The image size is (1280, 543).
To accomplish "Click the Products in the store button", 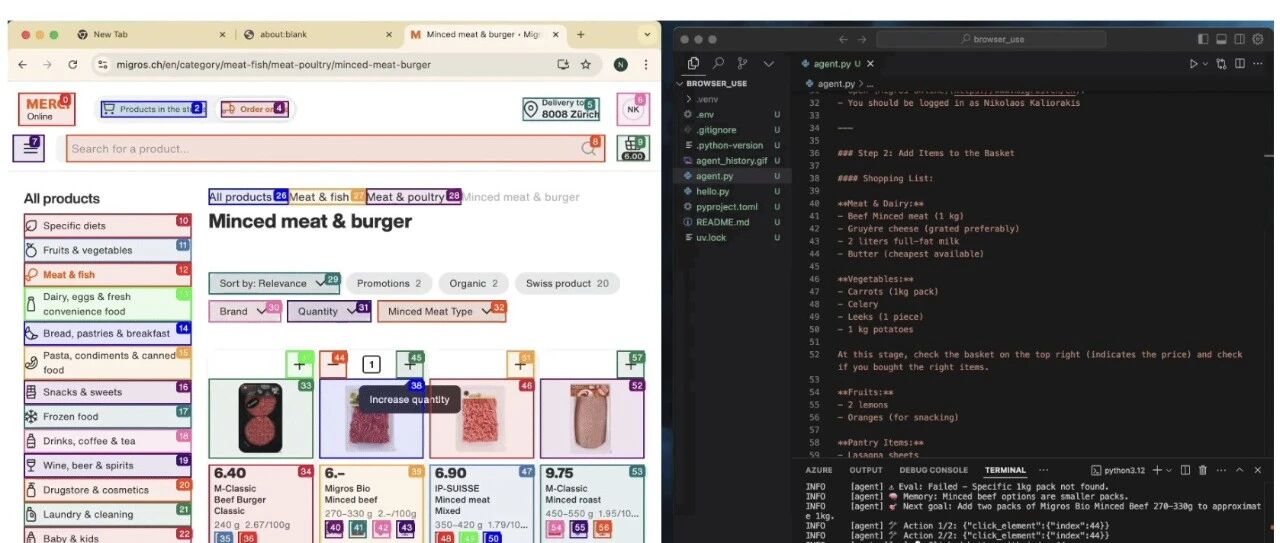I will click(x=152, y=109).
